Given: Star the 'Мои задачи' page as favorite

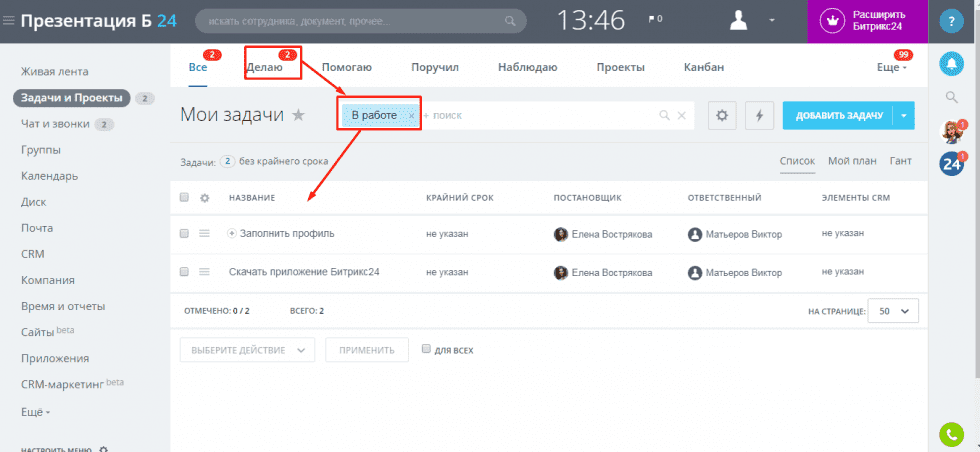Looking at the screenshot, I should 298,116.
